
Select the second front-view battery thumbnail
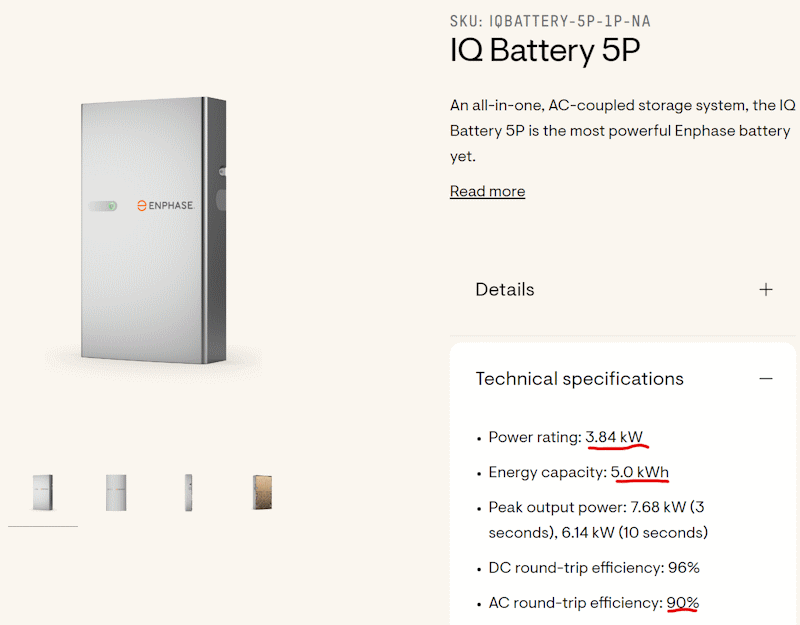[x=116, y=492]
